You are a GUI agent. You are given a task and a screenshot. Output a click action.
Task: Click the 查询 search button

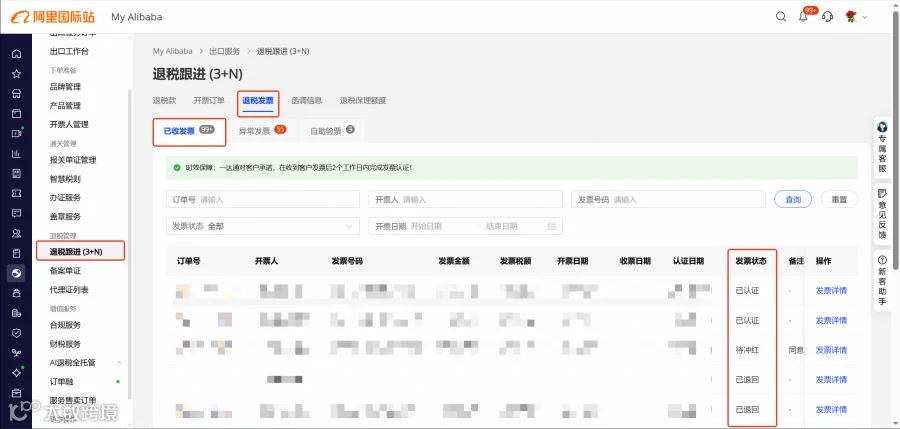[x=793, y=199]
